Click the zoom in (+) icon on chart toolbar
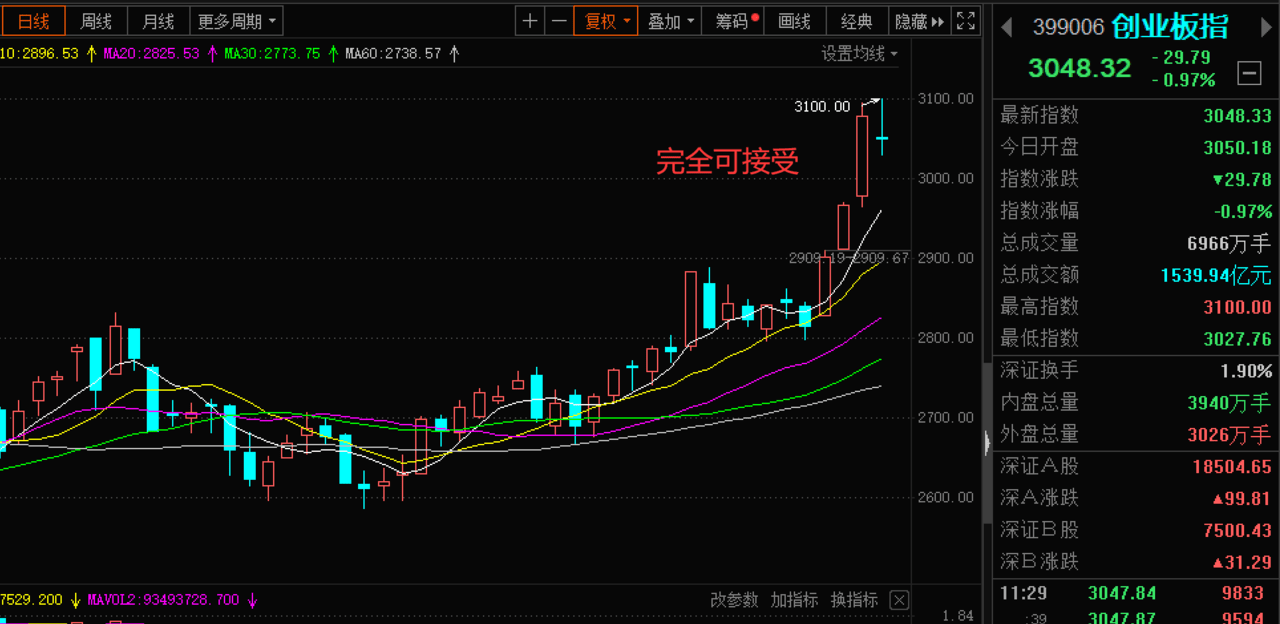Image resolution: width=1280 pixels, height=624 pixels. [x=529, y=20]
